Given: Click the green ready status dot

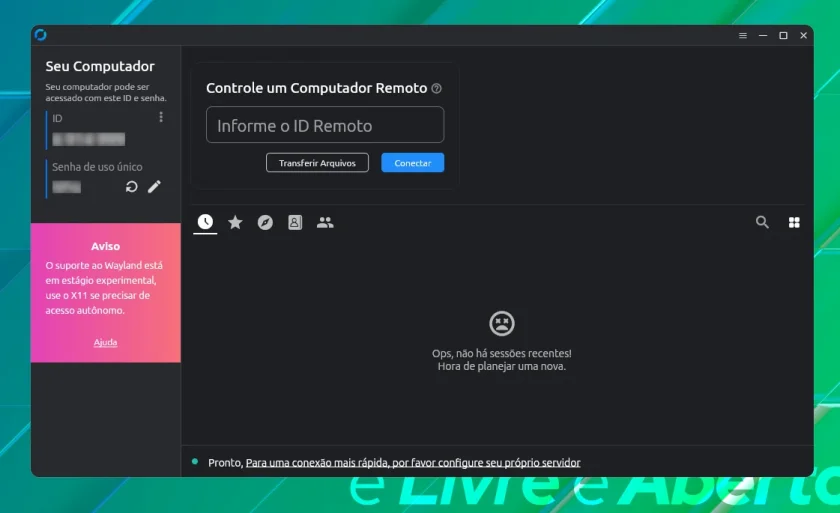Looking at the screenshot, I should 195,462.
